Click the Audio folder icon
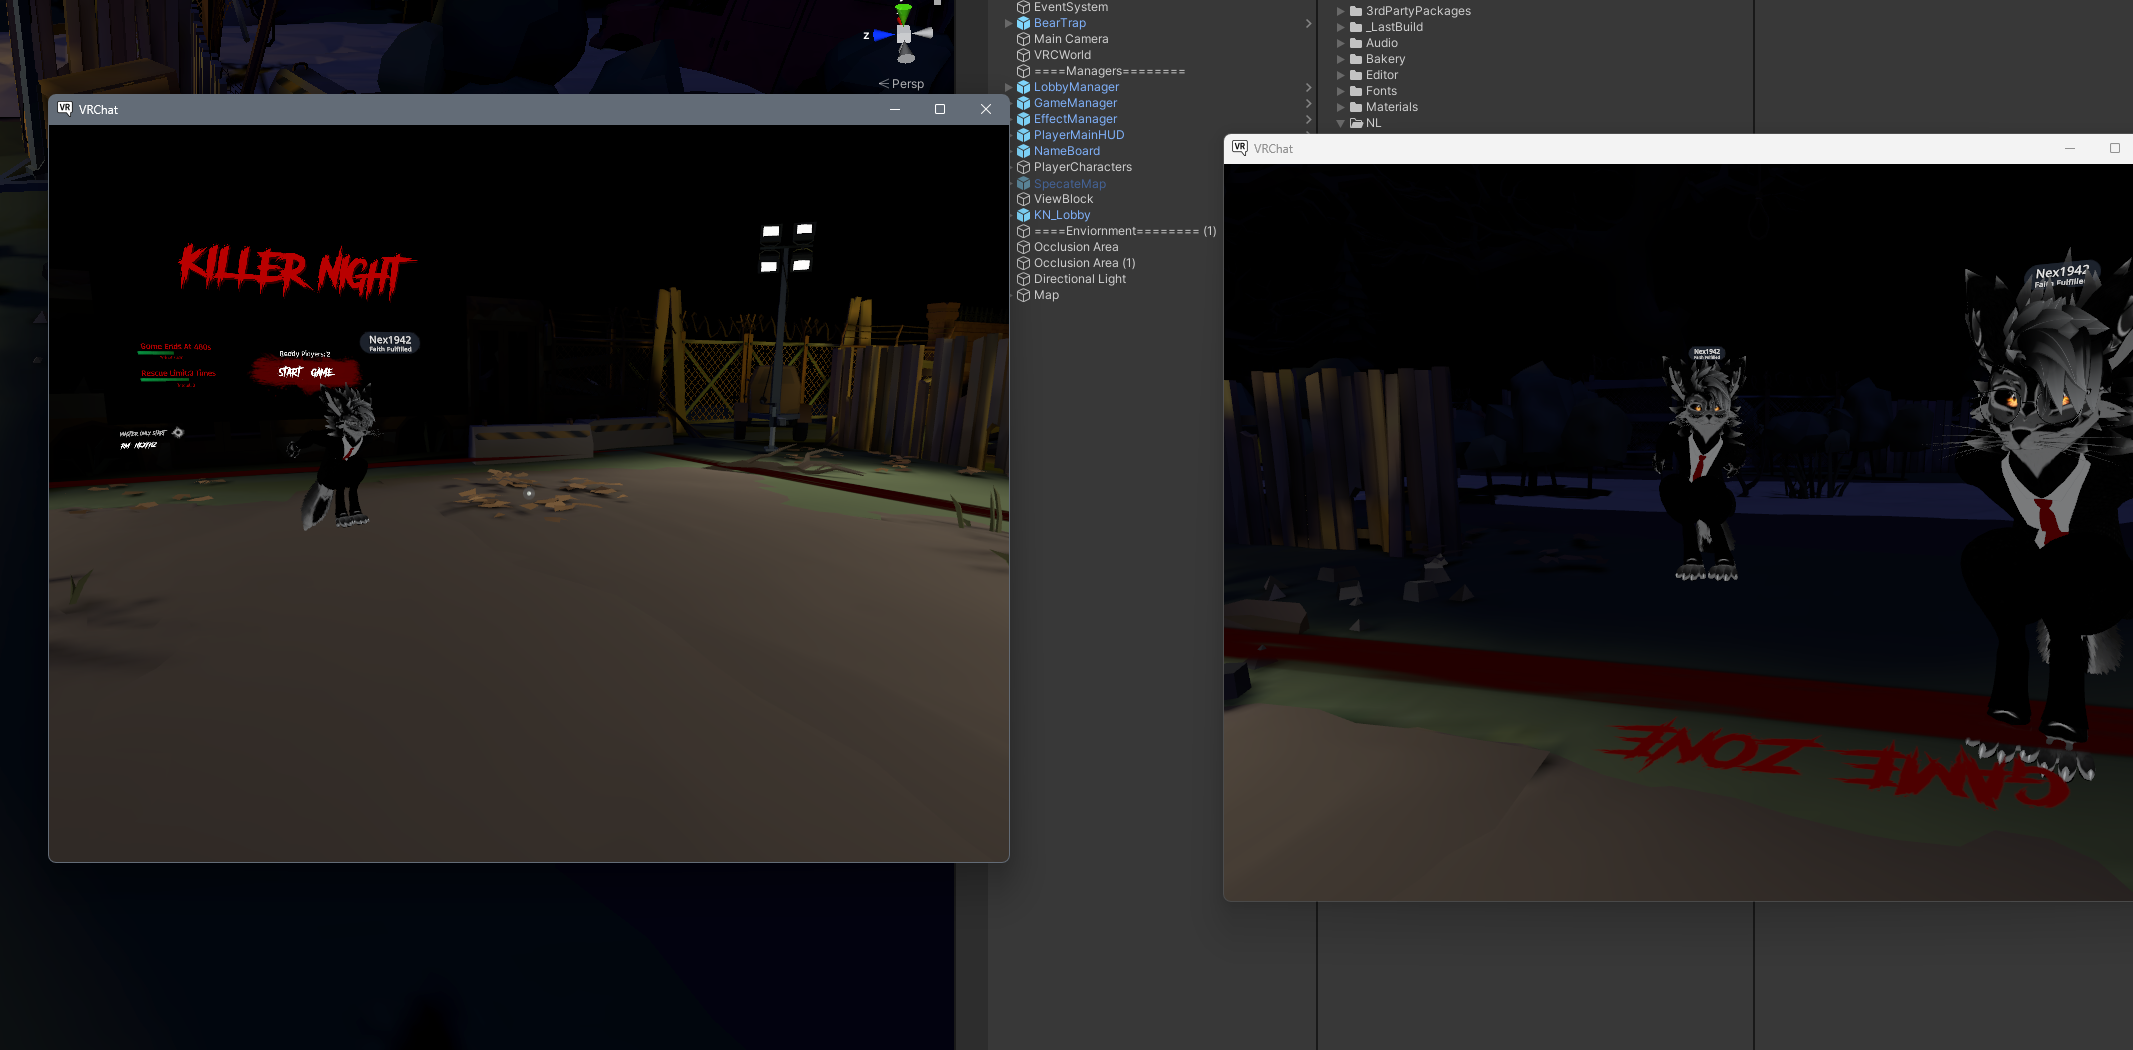2133x1050 pixels. 1356,43
